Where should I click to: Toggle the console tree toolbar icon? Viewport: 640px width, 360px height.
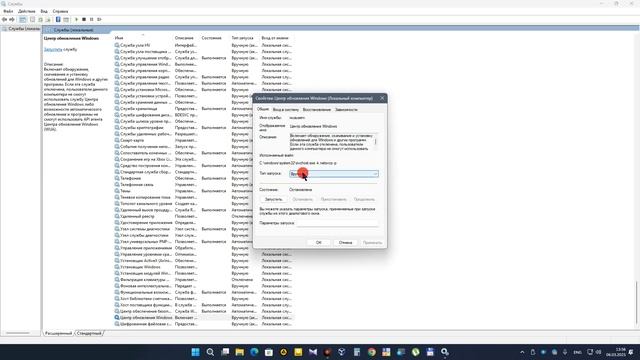click(23, 19)
